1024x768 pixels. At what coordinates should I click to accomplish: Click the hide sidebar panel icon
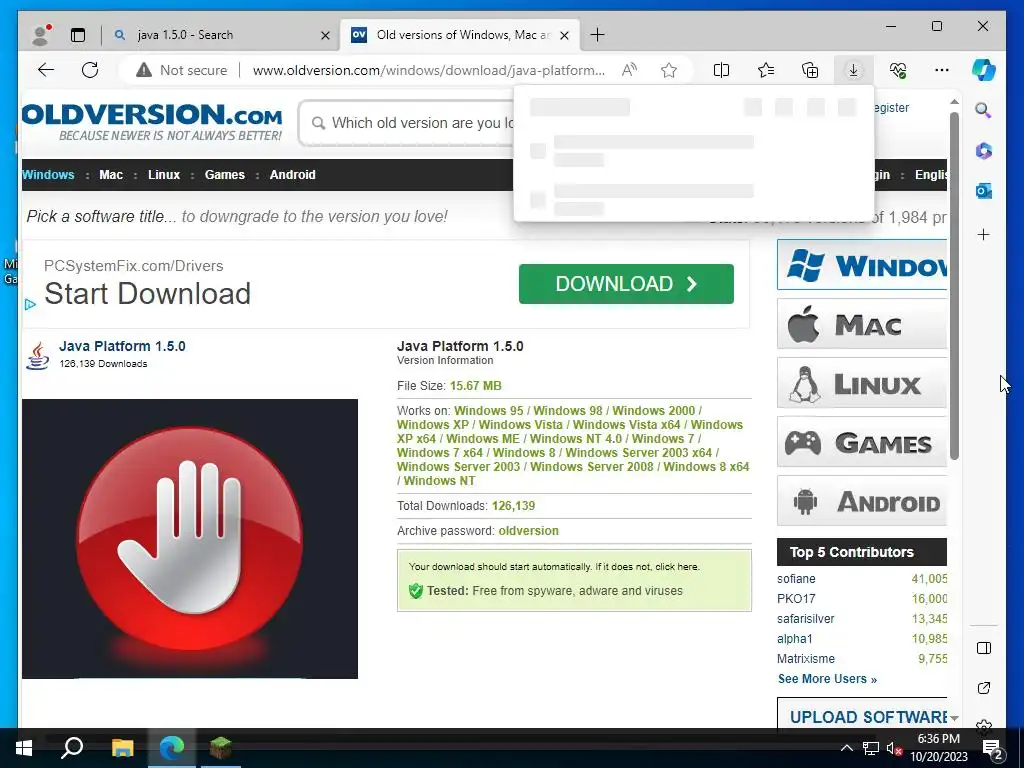point(984,648)
